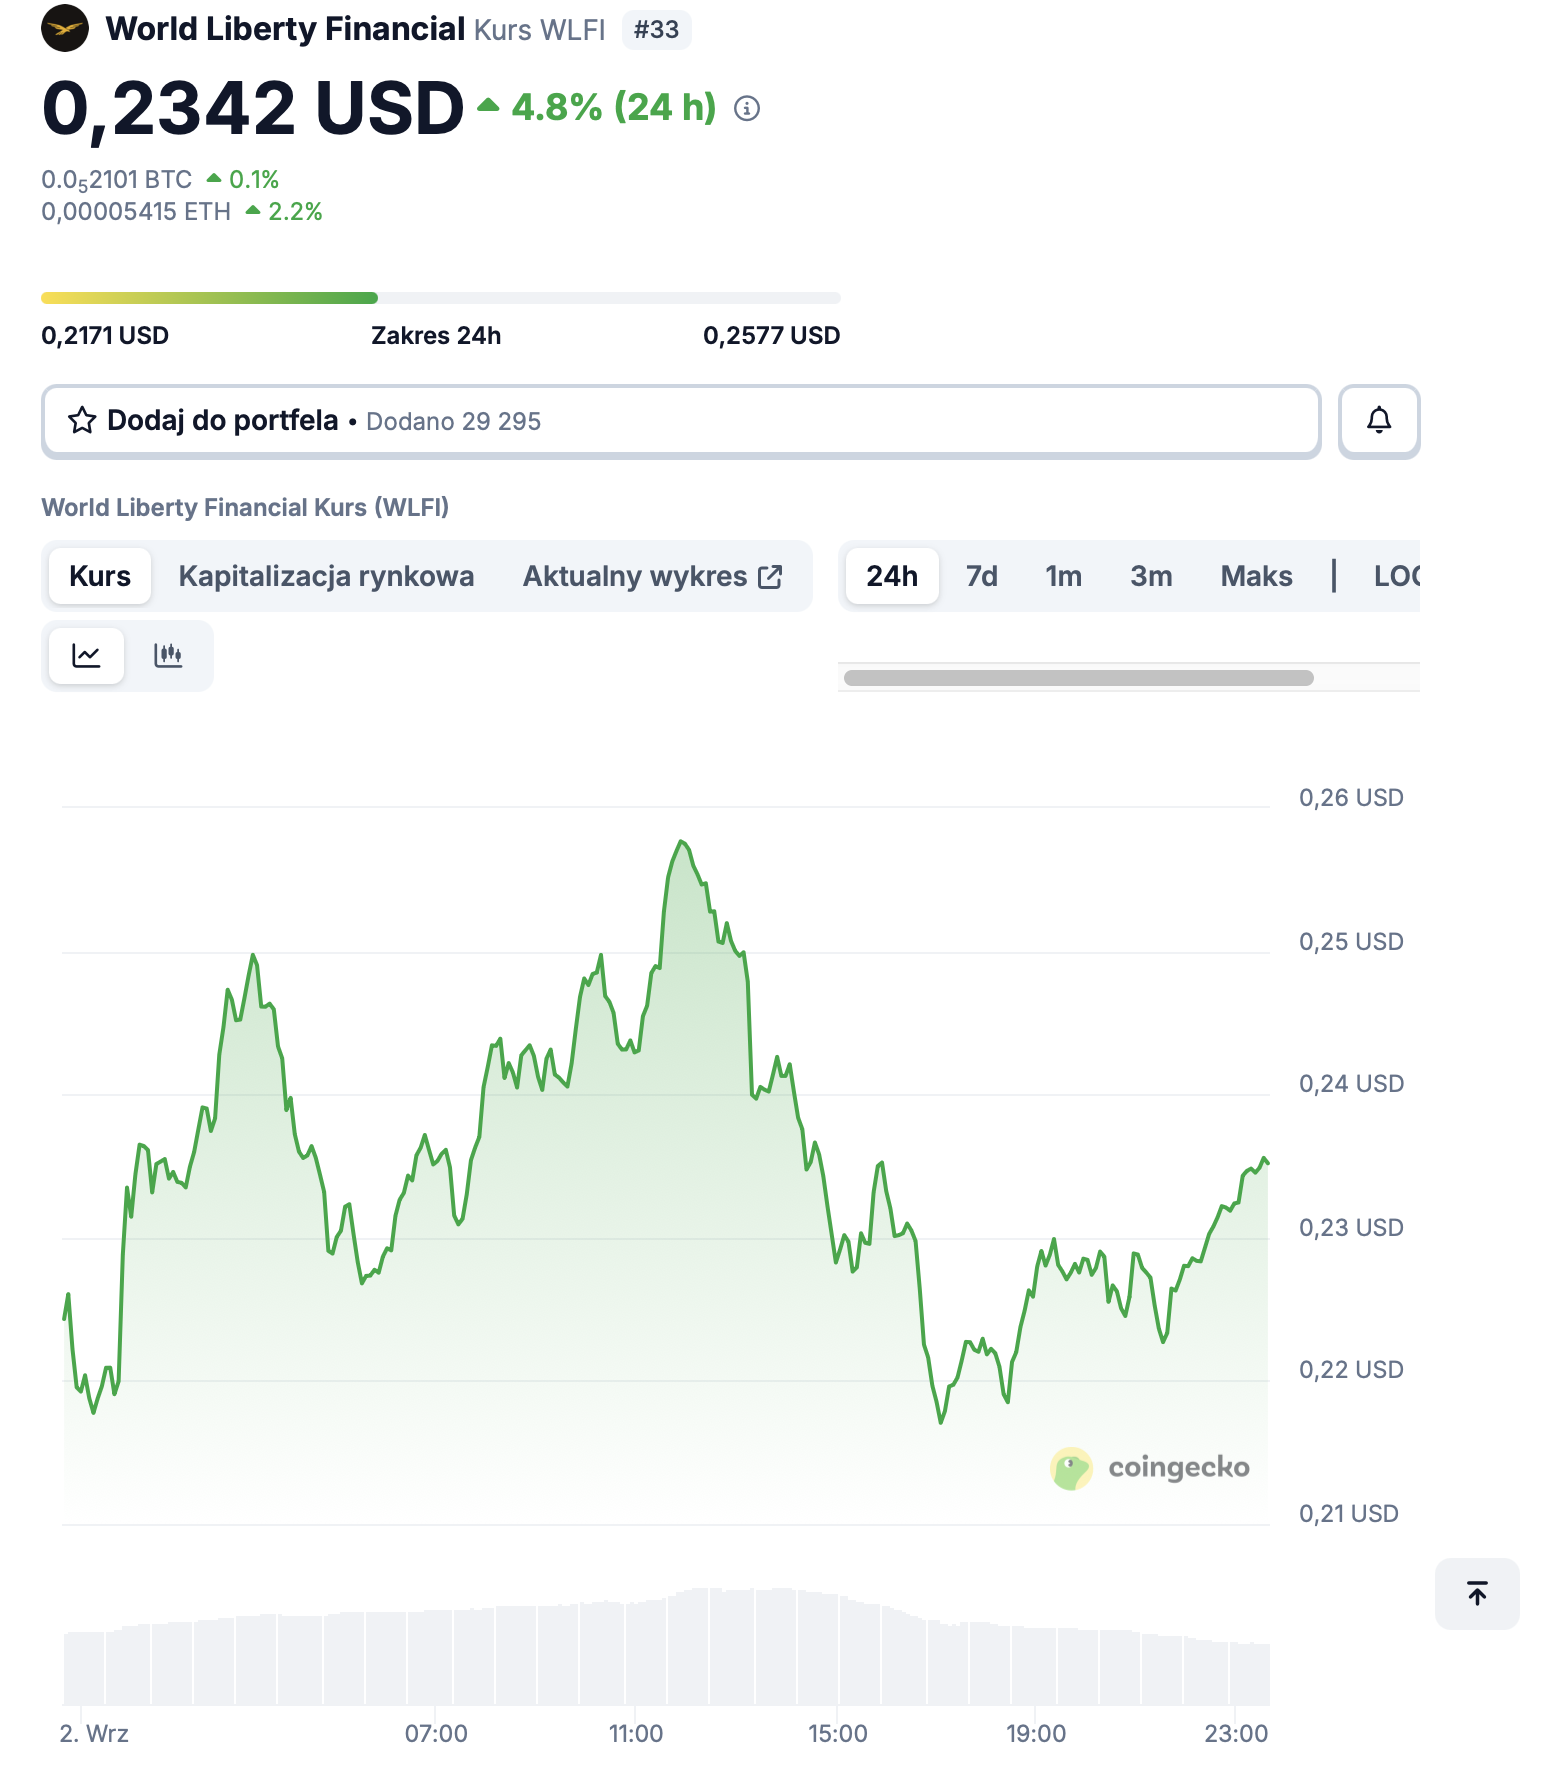Click the 0,2171 USD low value
This screenshot has width=1552, height=1766.
click(x=105, y=336)
